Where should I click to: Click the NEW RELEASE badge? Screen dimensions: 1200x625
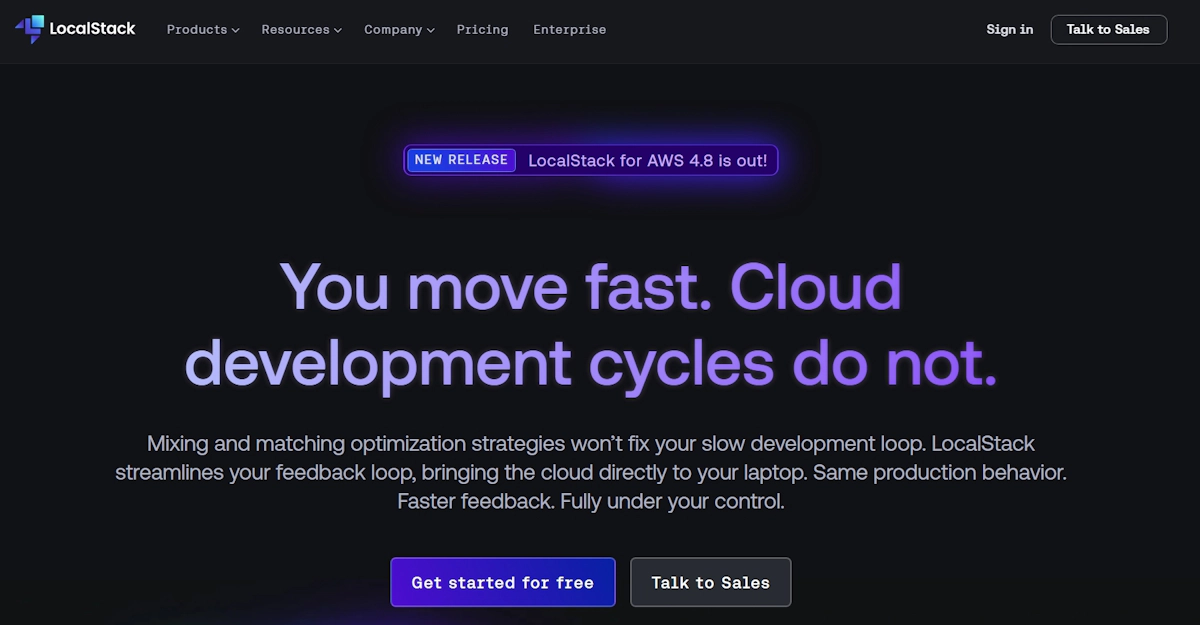460,160
